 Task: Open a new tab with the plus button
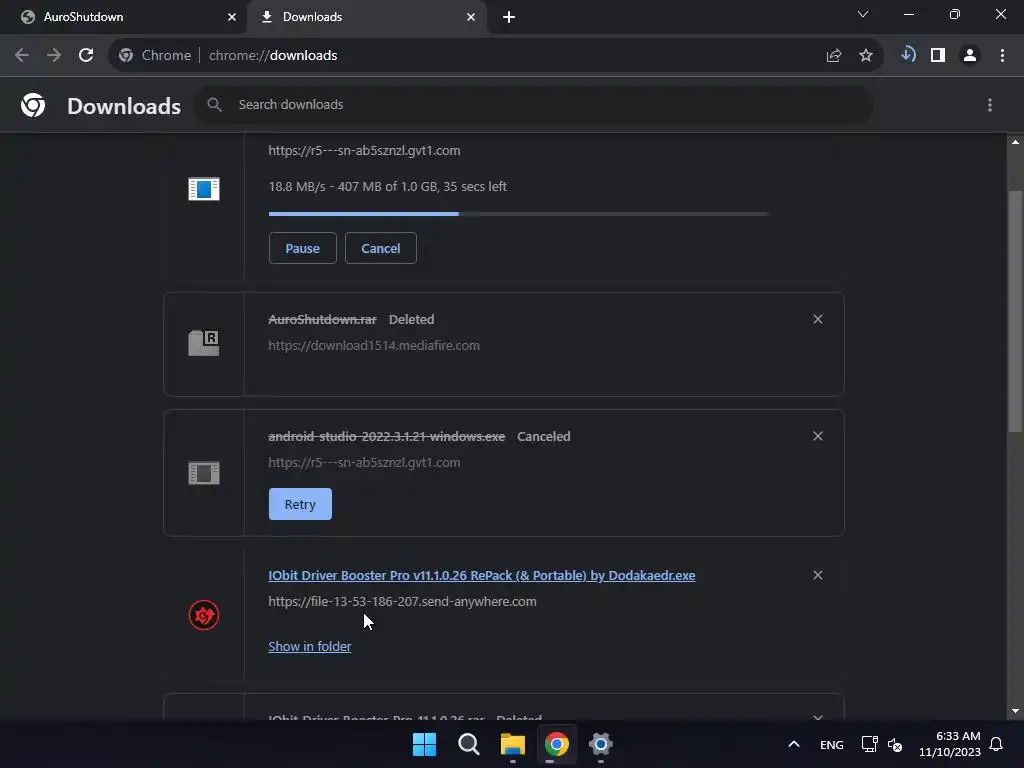[509, 17]
